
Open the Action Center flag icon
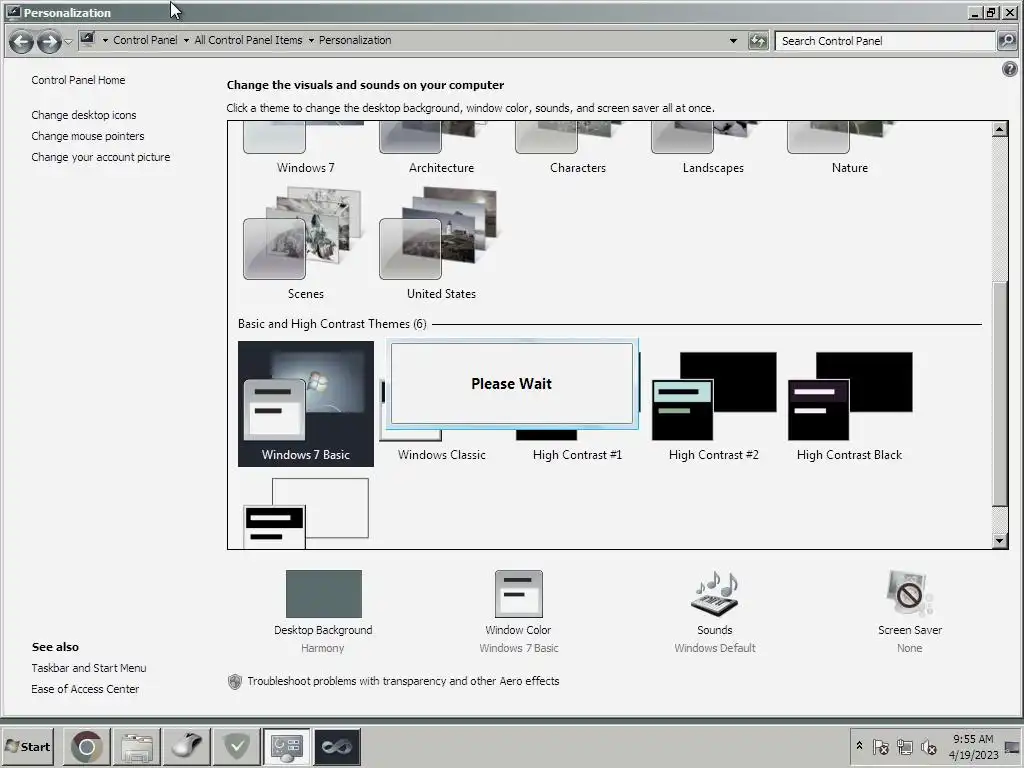880,746
